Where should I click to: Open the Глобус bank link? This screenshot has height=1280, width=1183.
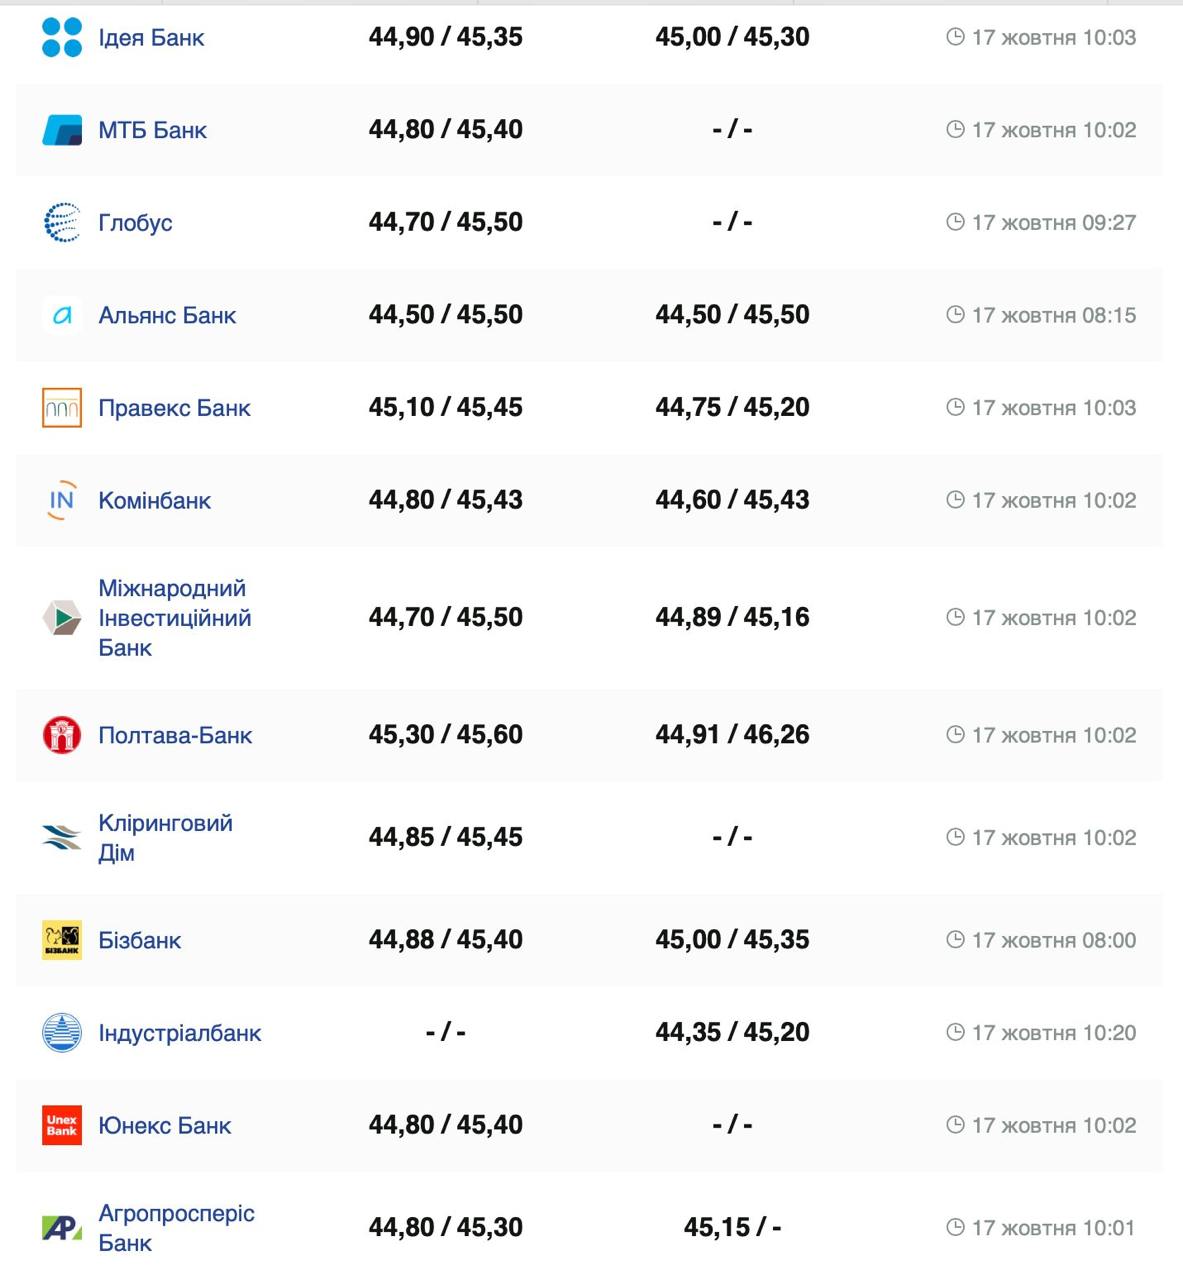135,222
